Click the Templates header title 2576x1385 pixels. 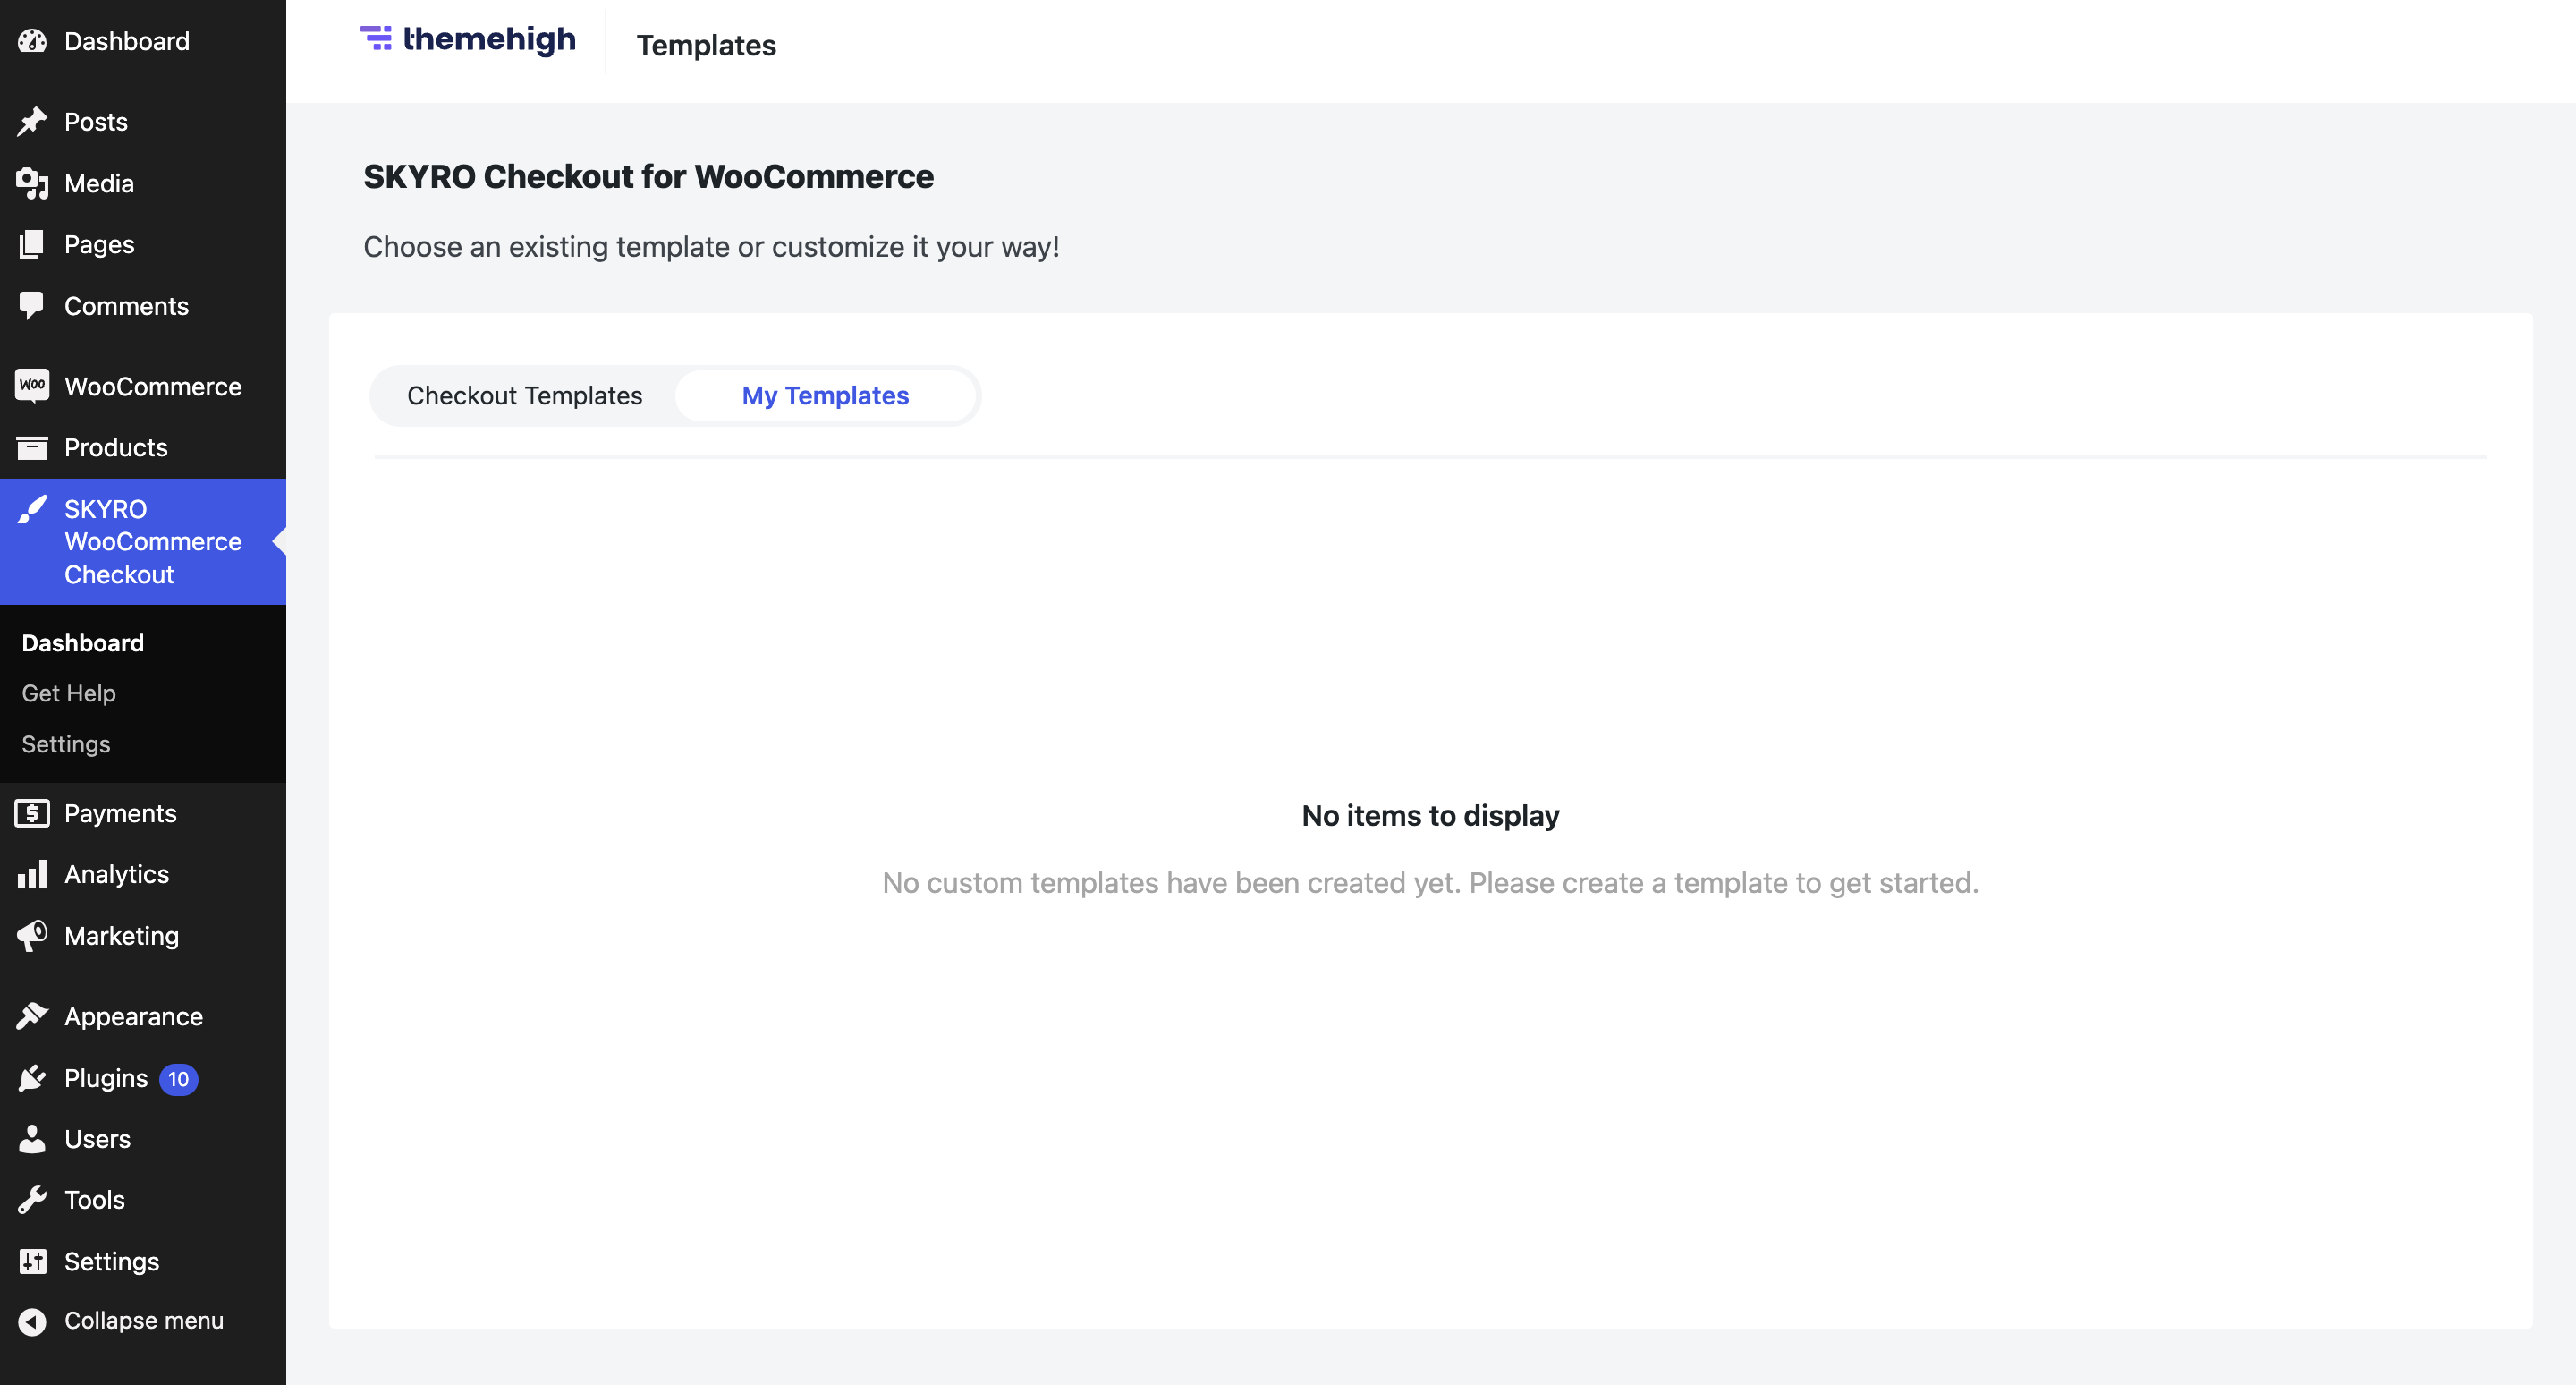point(706,45)
